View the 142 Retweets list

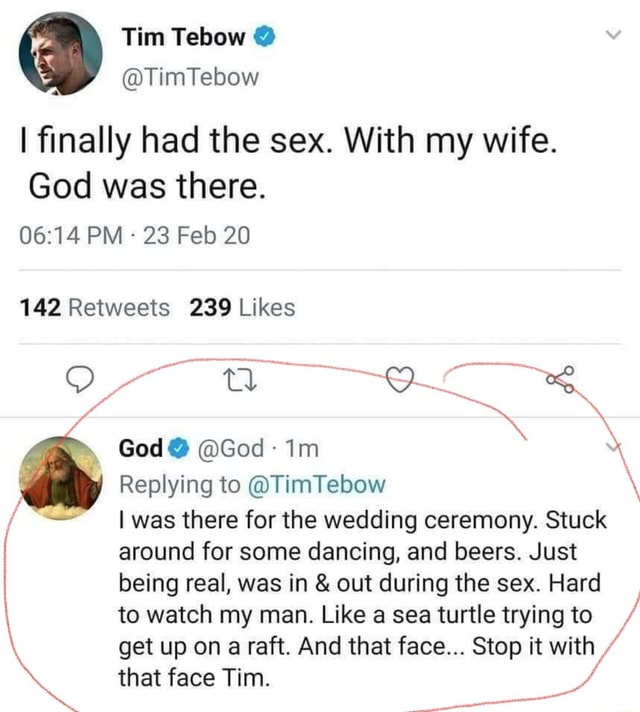point(95,308)
